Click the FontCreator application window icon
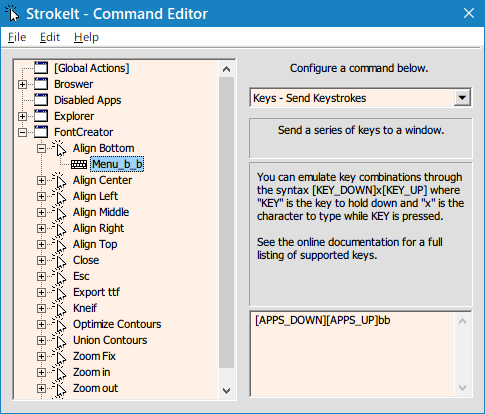Image resolution: width=485 pixels, height=414 pixels. pyautogui.click(x=41, y=132)
